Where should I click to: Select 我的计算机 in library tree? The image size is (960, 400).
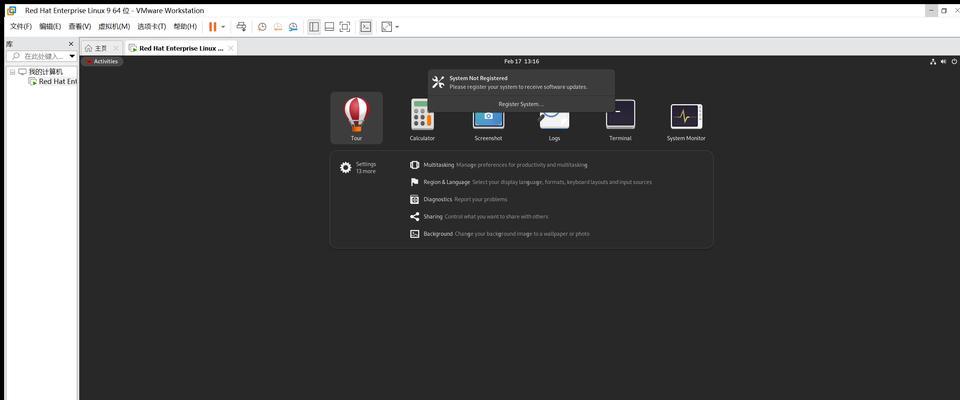pos(45,72)
